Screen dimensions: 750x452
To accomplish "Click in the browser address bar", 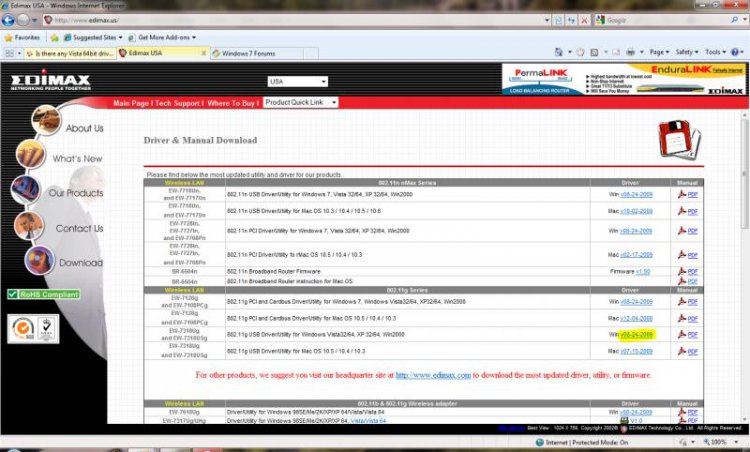I will click(x=297, y=20).
